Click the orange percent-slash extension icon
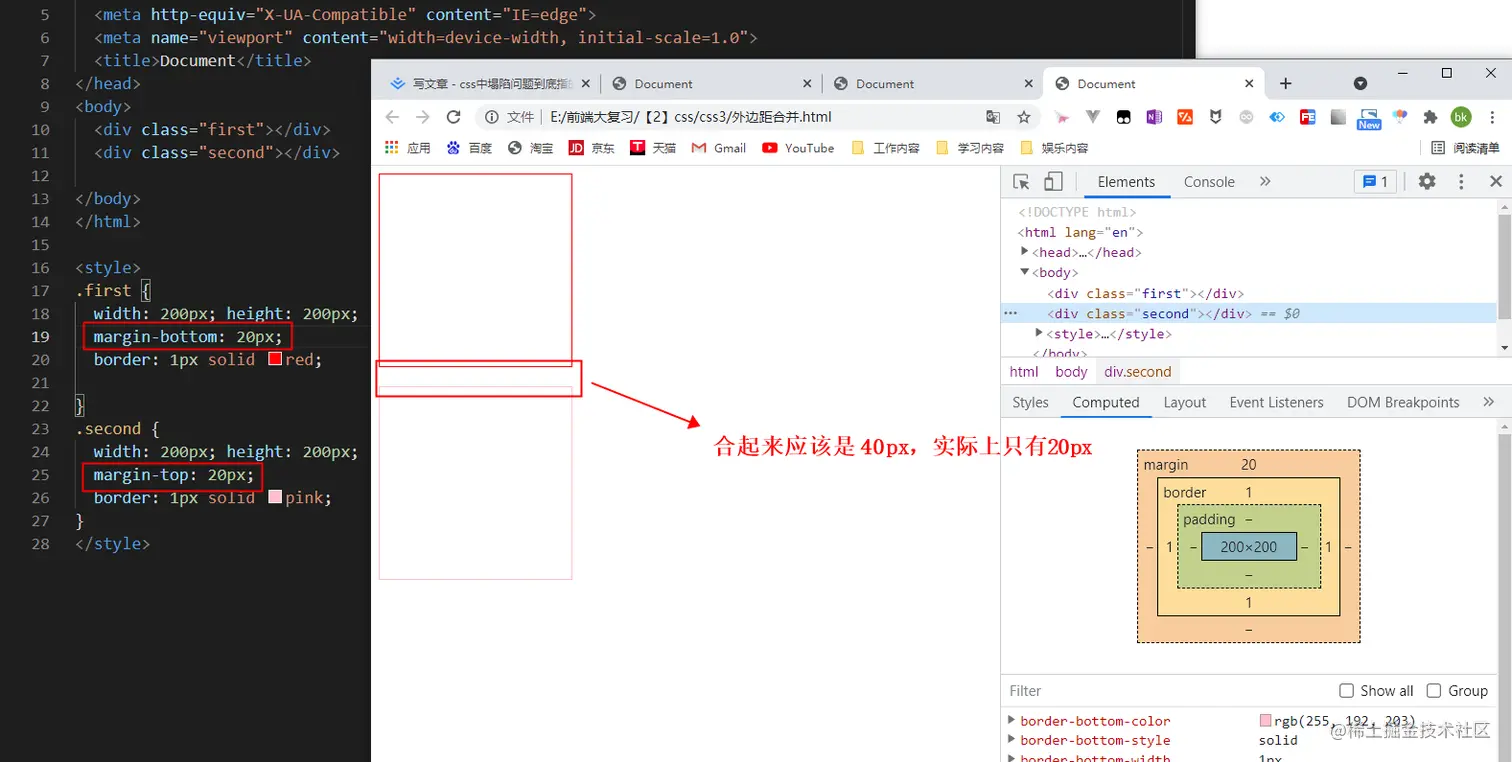The image size is (1512, 762). pos(1185,117)
